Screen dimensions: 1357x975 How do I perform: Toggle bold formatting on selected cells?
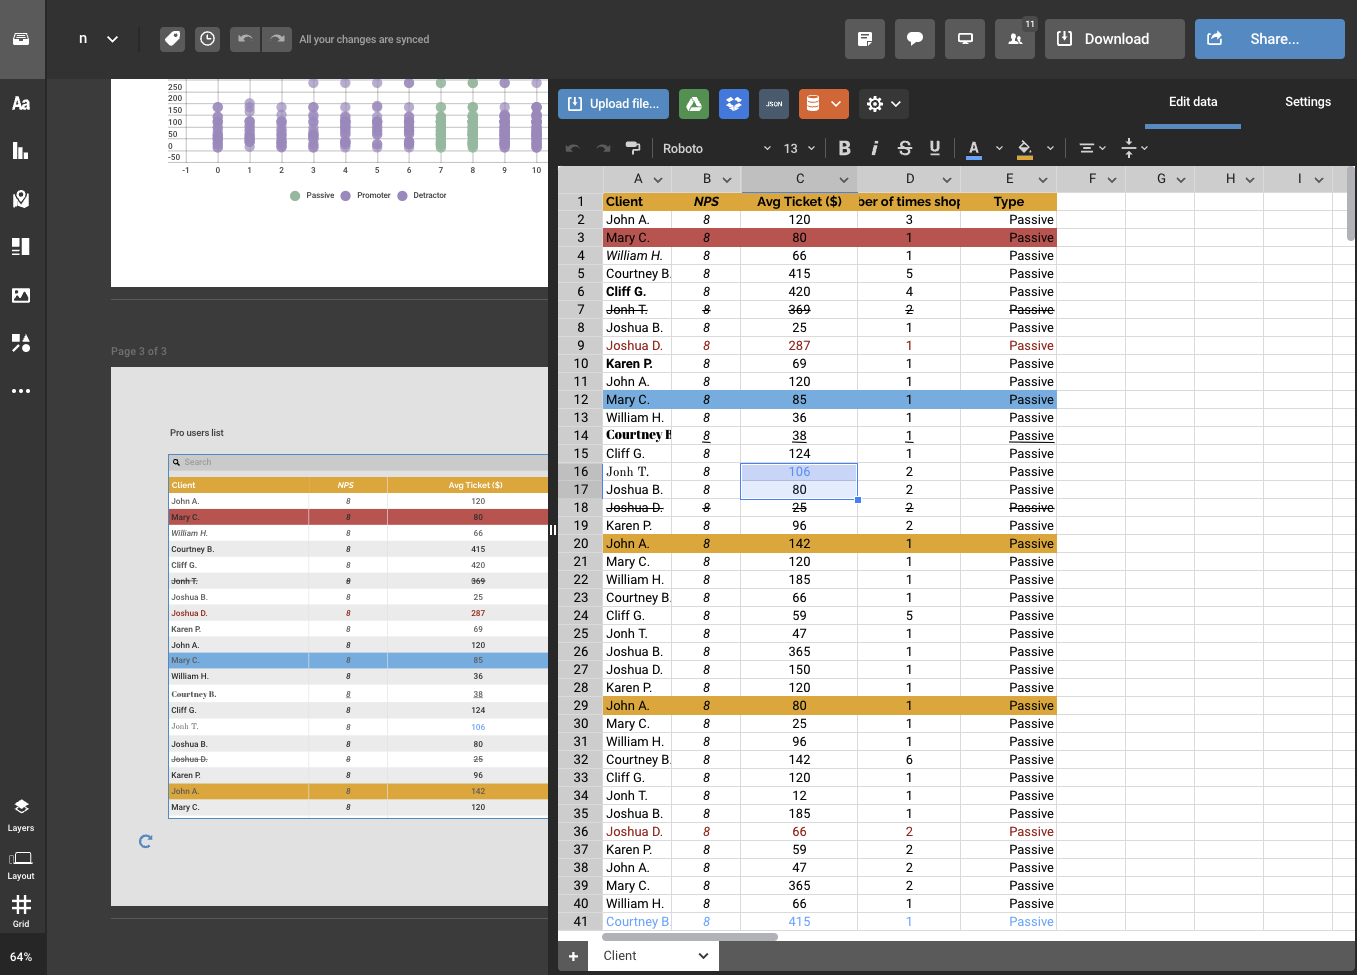pyautogui.click(x=844, y=147)
